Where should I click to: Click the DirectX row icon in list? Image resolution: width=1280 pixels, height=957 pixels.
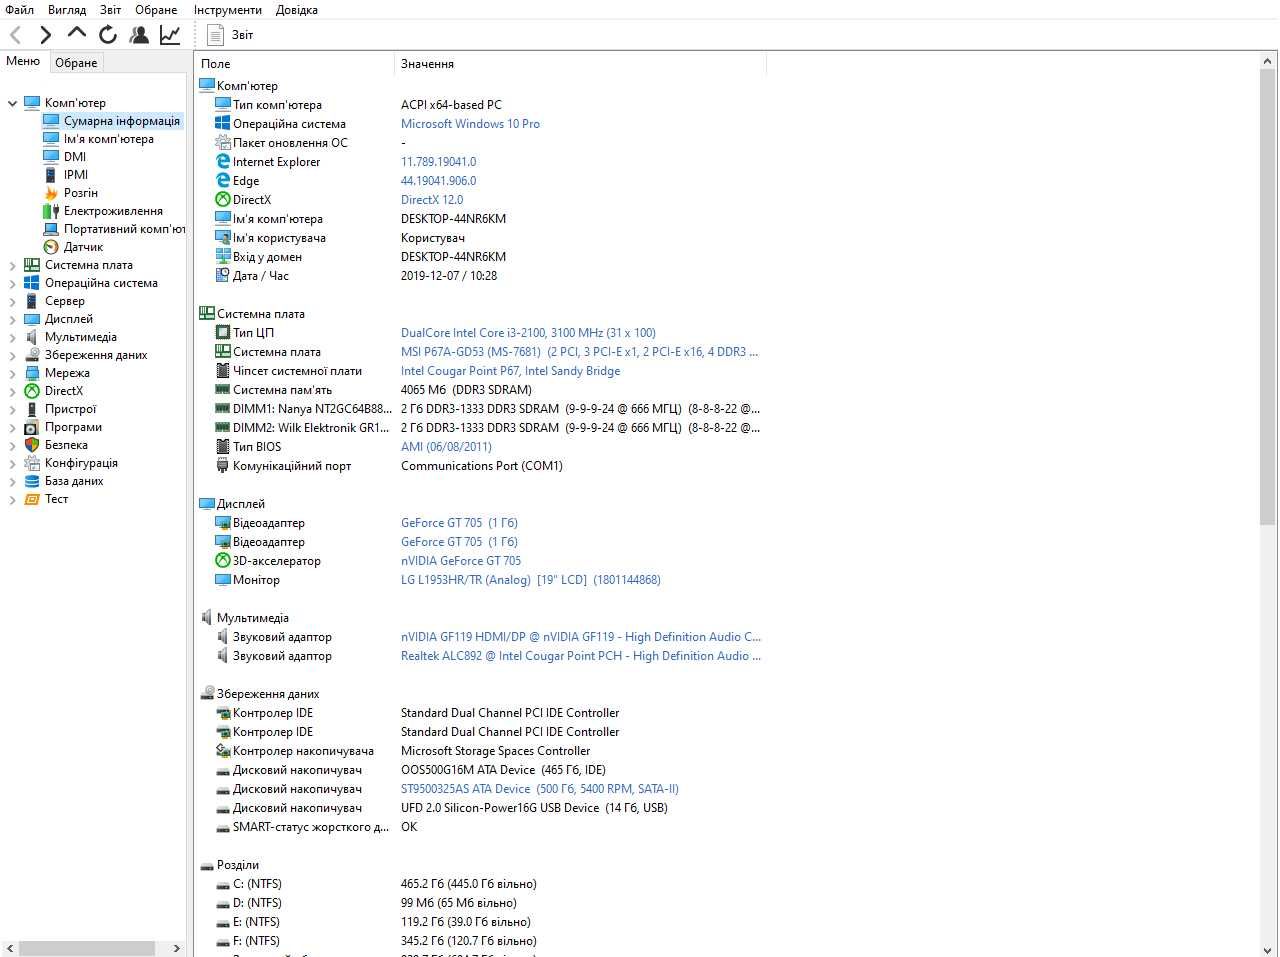click(x=223, y=199)
